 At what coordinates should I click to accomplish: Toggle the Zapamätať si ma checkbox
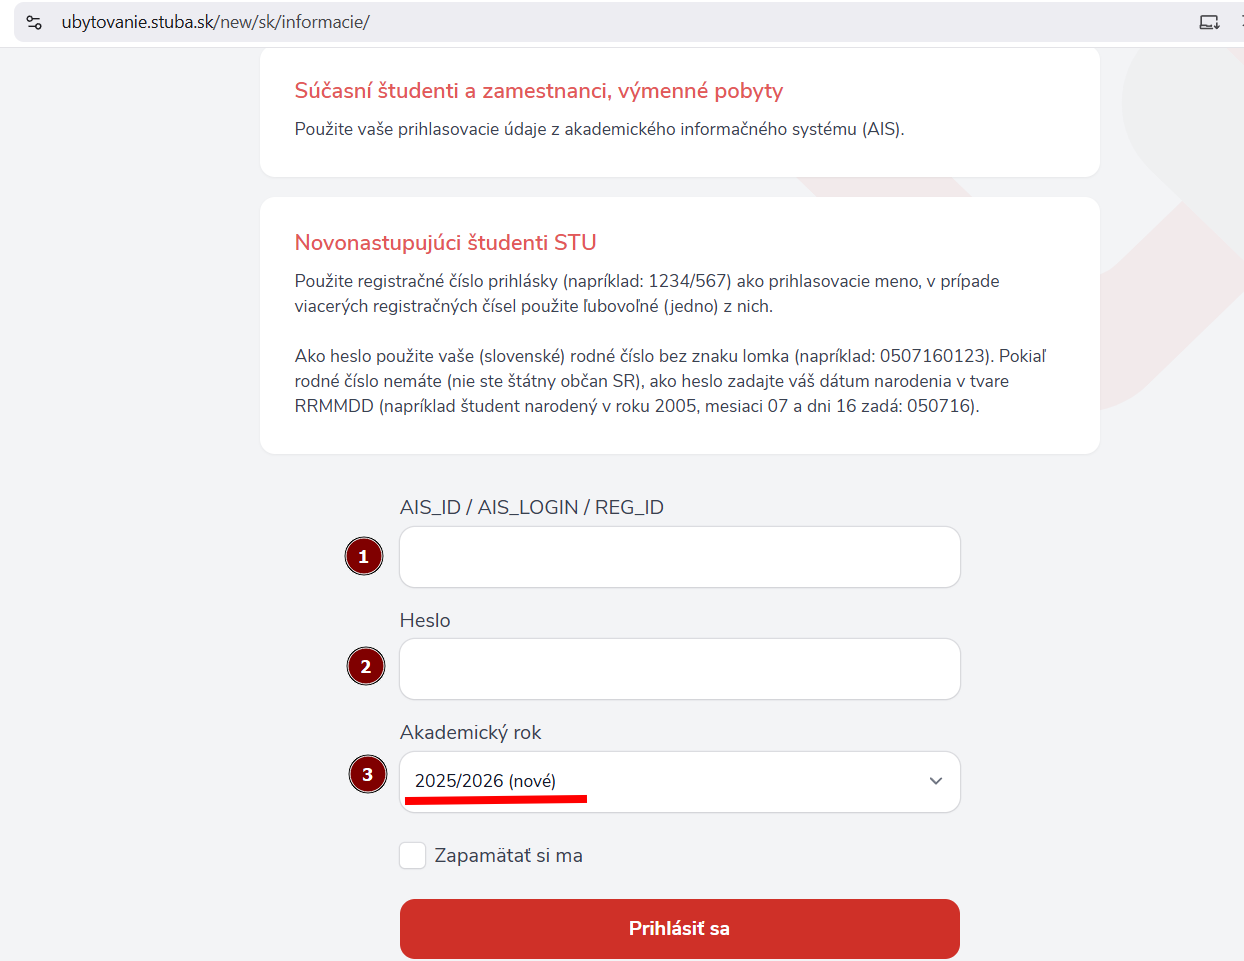(x=413, y=855)
